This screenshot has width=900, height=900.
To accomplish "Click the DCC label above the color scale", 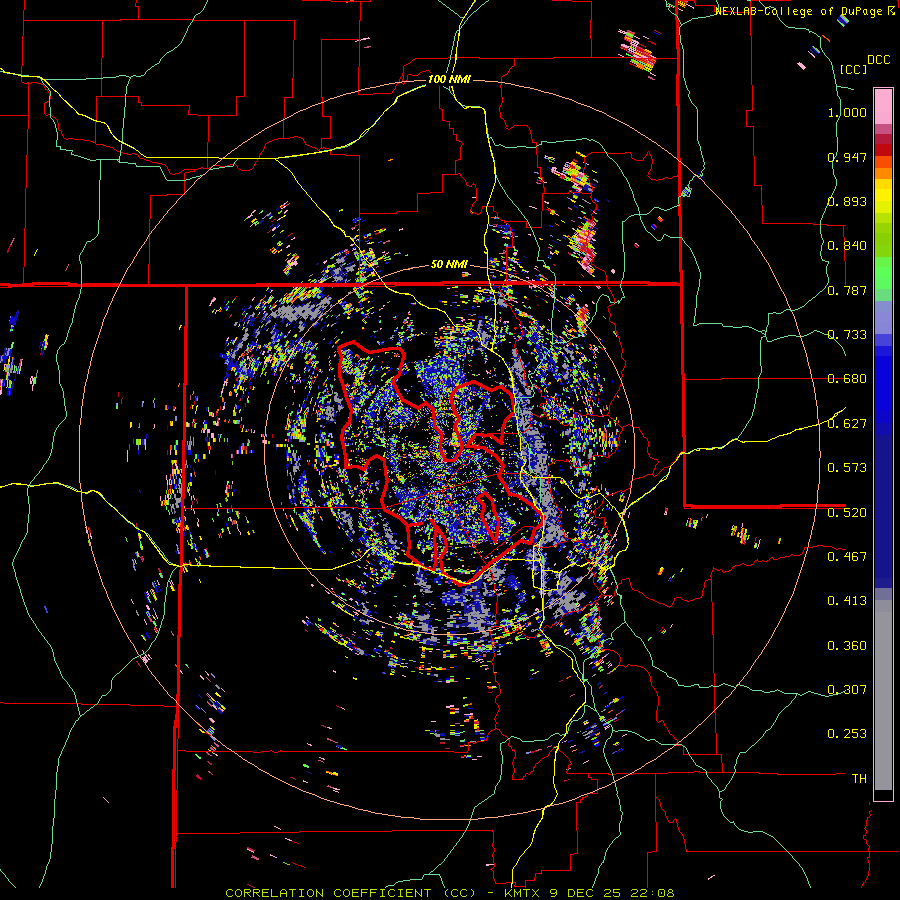I will click(879, 60).
